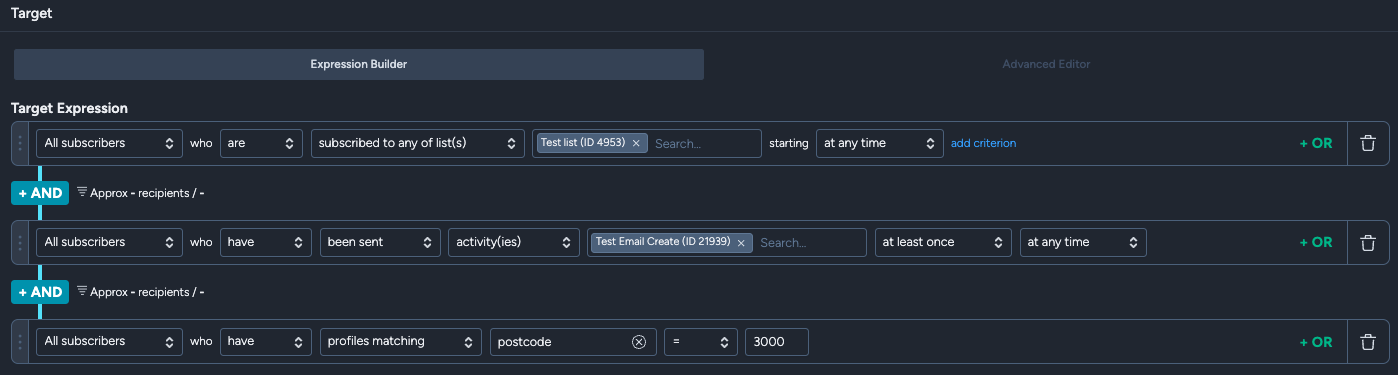Open 'have' dropdown in been sent row
Image resolution: width=1398 pixels, height=375 pixels.
point(266,242)
